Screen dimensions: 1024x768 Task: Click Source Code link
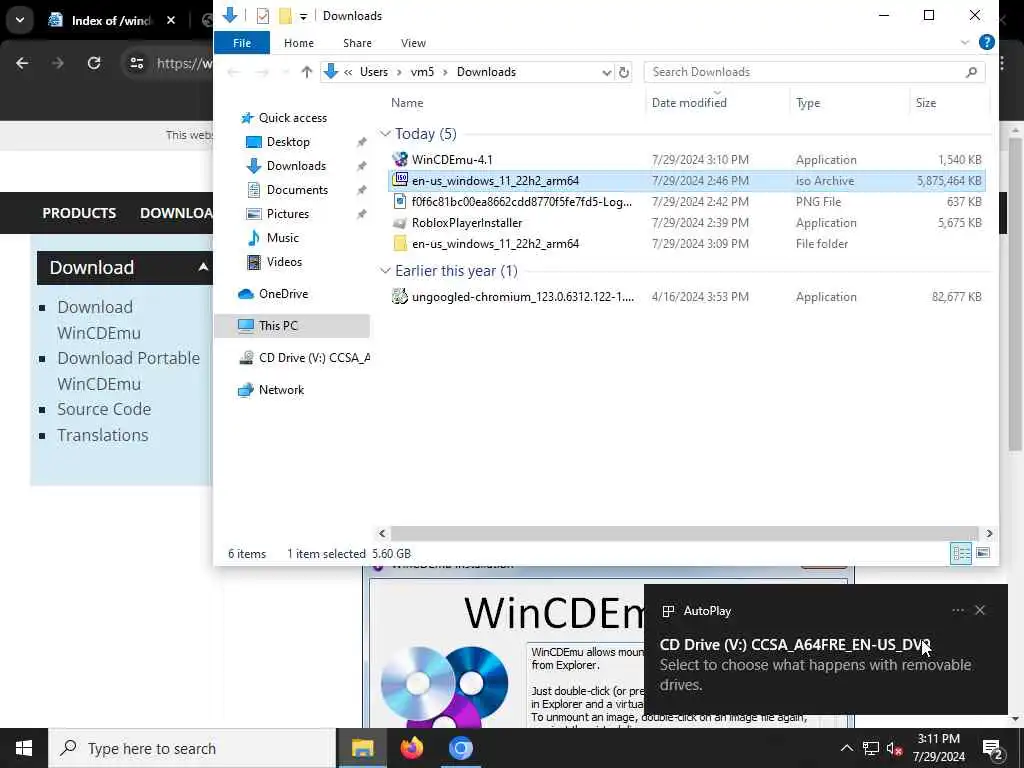(x=104, y=409)
